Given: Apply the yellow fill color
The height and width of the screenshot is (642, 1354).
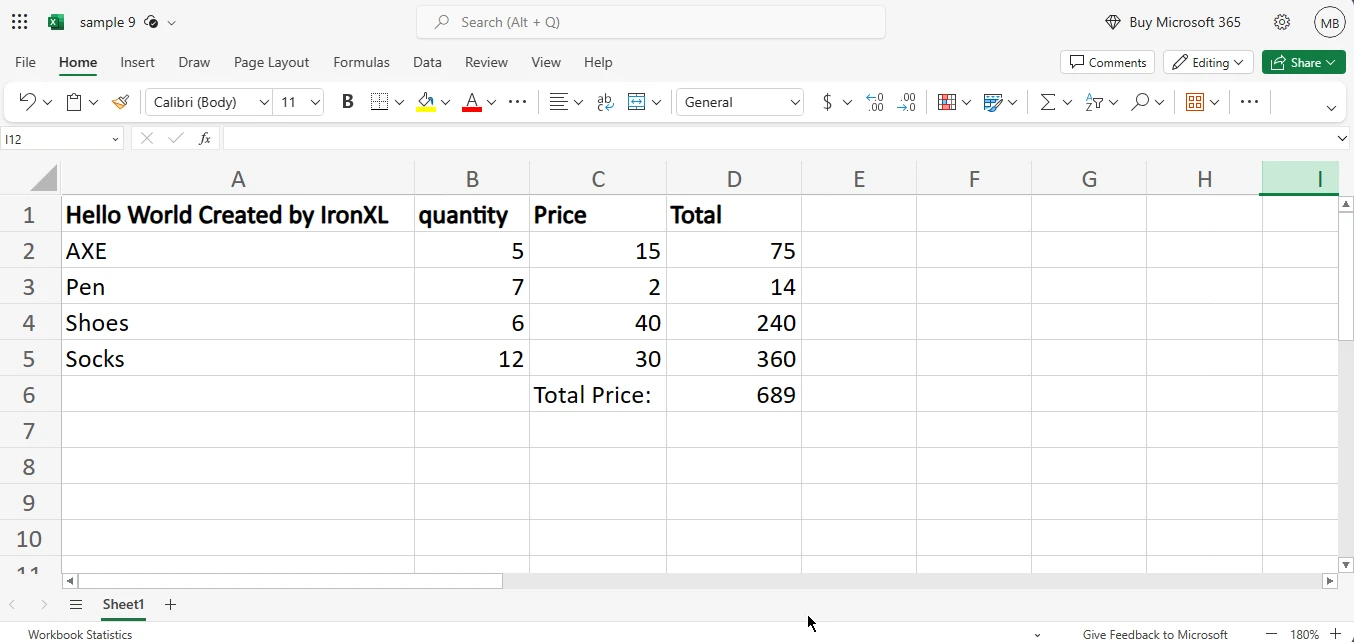Looking at the screenshot, I should [426, 102].
